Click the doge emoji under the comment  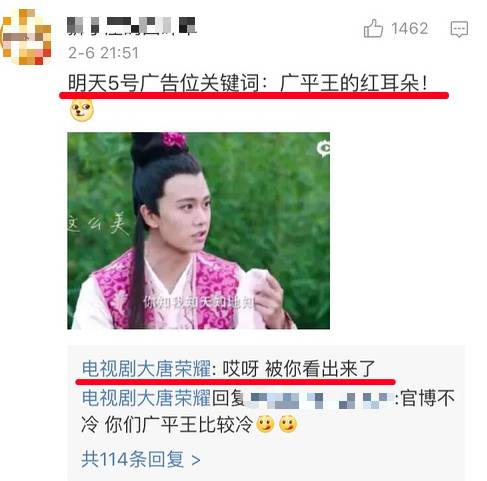tap(82, 111)
